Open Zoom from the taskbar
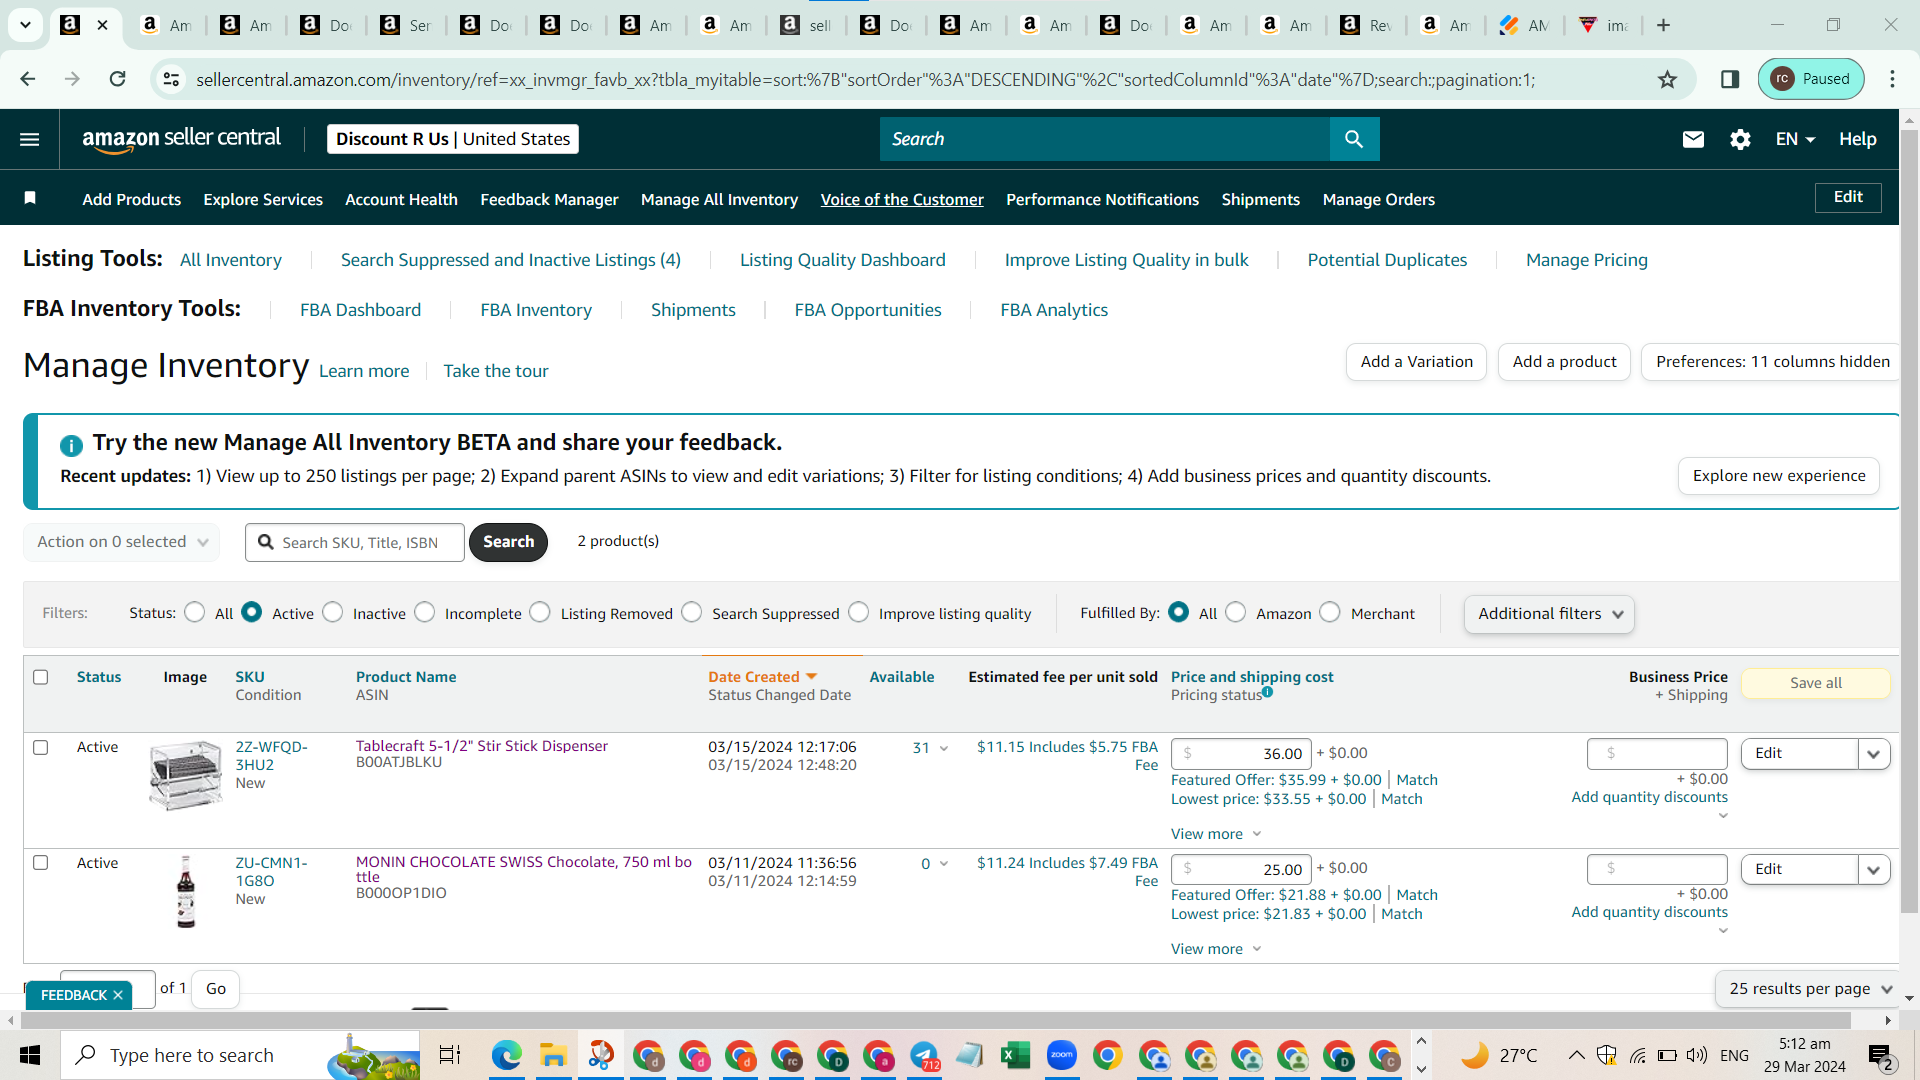 [1061, 1055]
